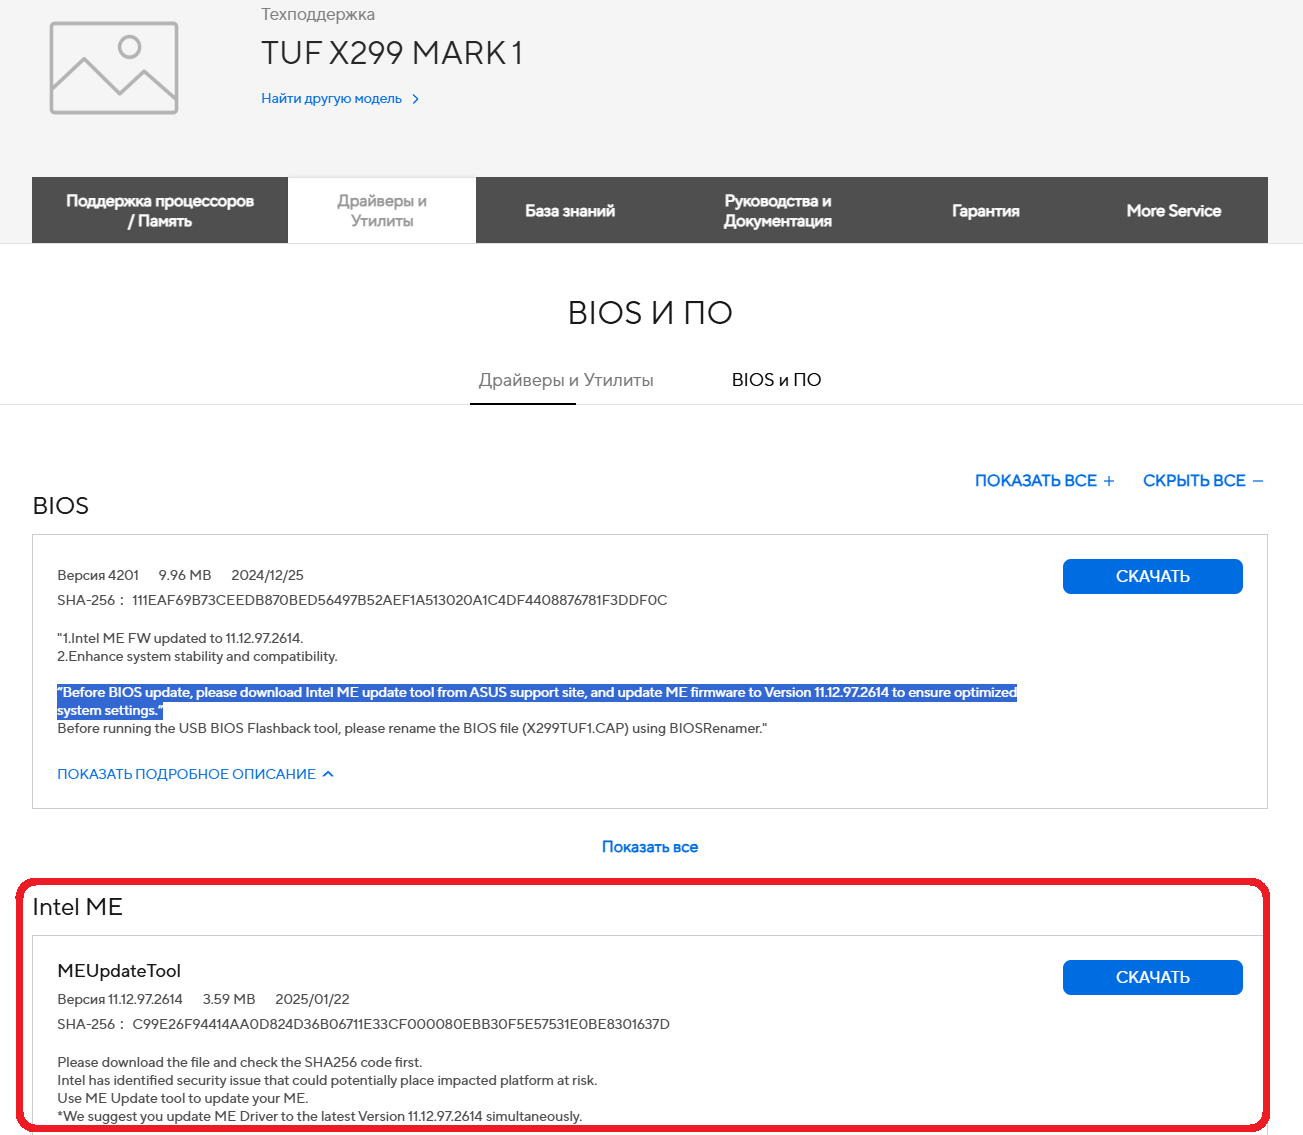Viewport: 1303px width, 1135px height.
Task: Collapse all sections with 'СКРЫТЬ ВСЕ'
Action: click(1203, 481)
